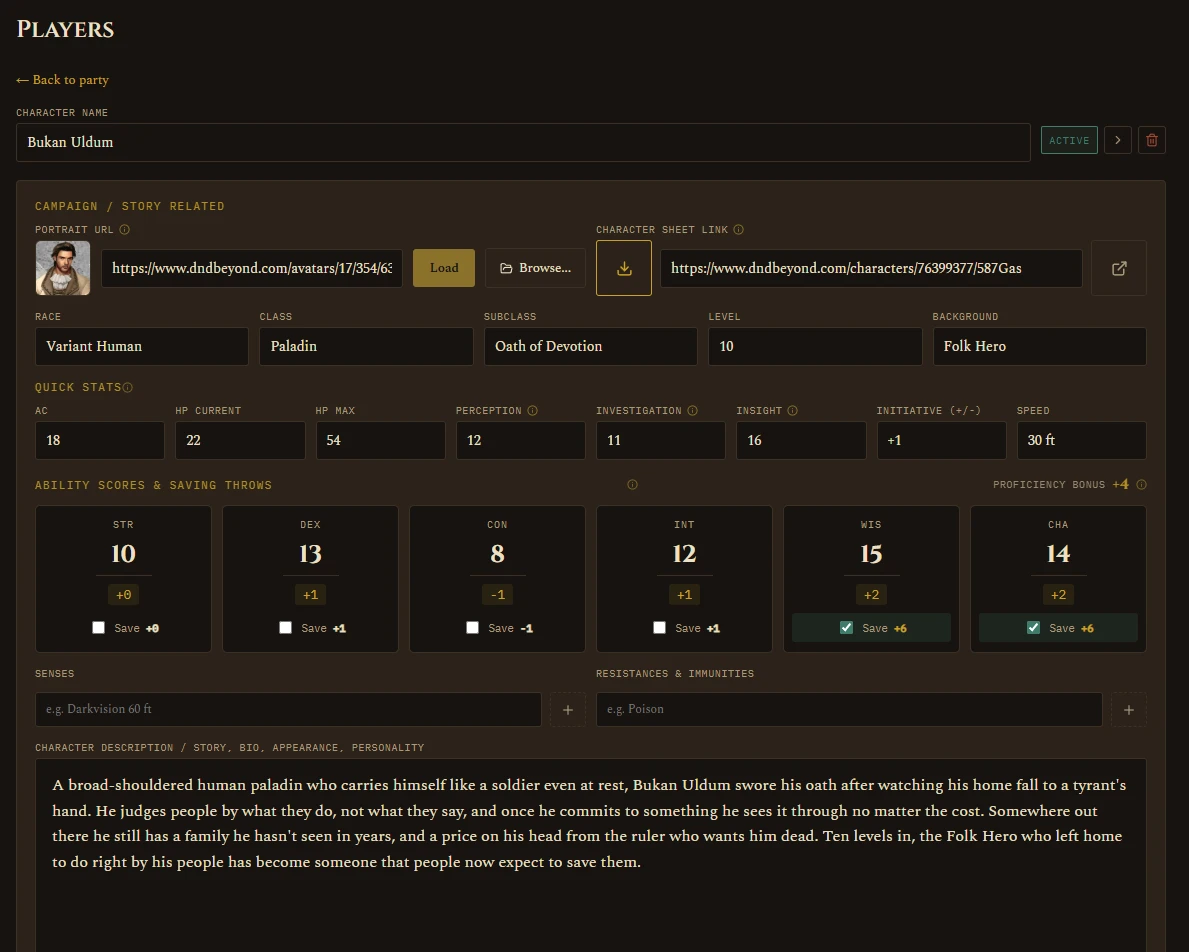
Task: Click the Class field showing Paladin
Action: (x=366, y=347)
